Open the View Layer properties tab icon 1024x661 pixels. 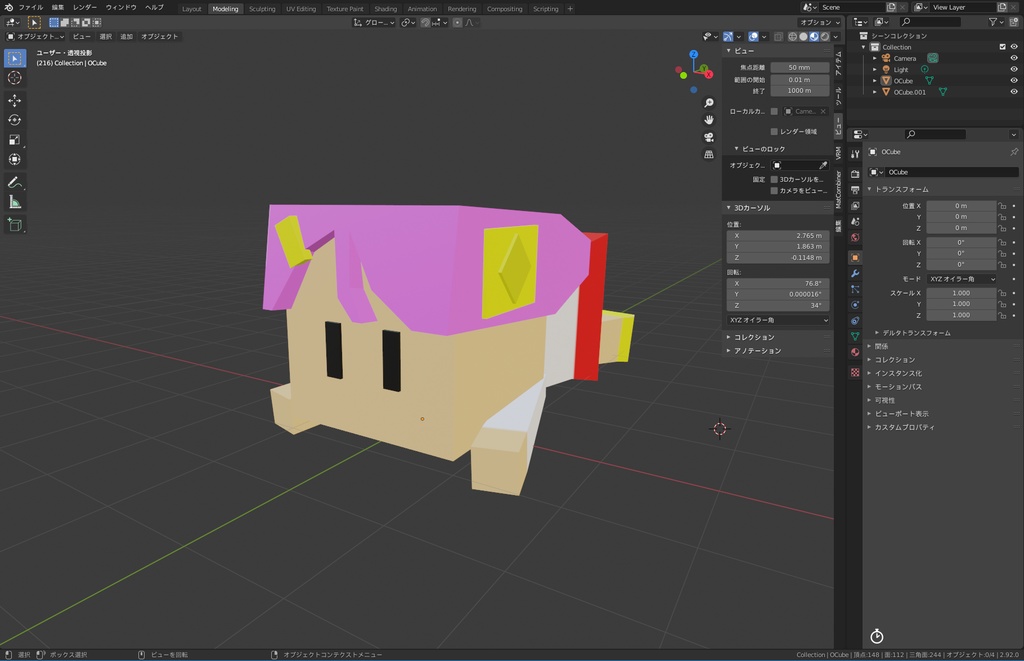click(x=855, y=206)
